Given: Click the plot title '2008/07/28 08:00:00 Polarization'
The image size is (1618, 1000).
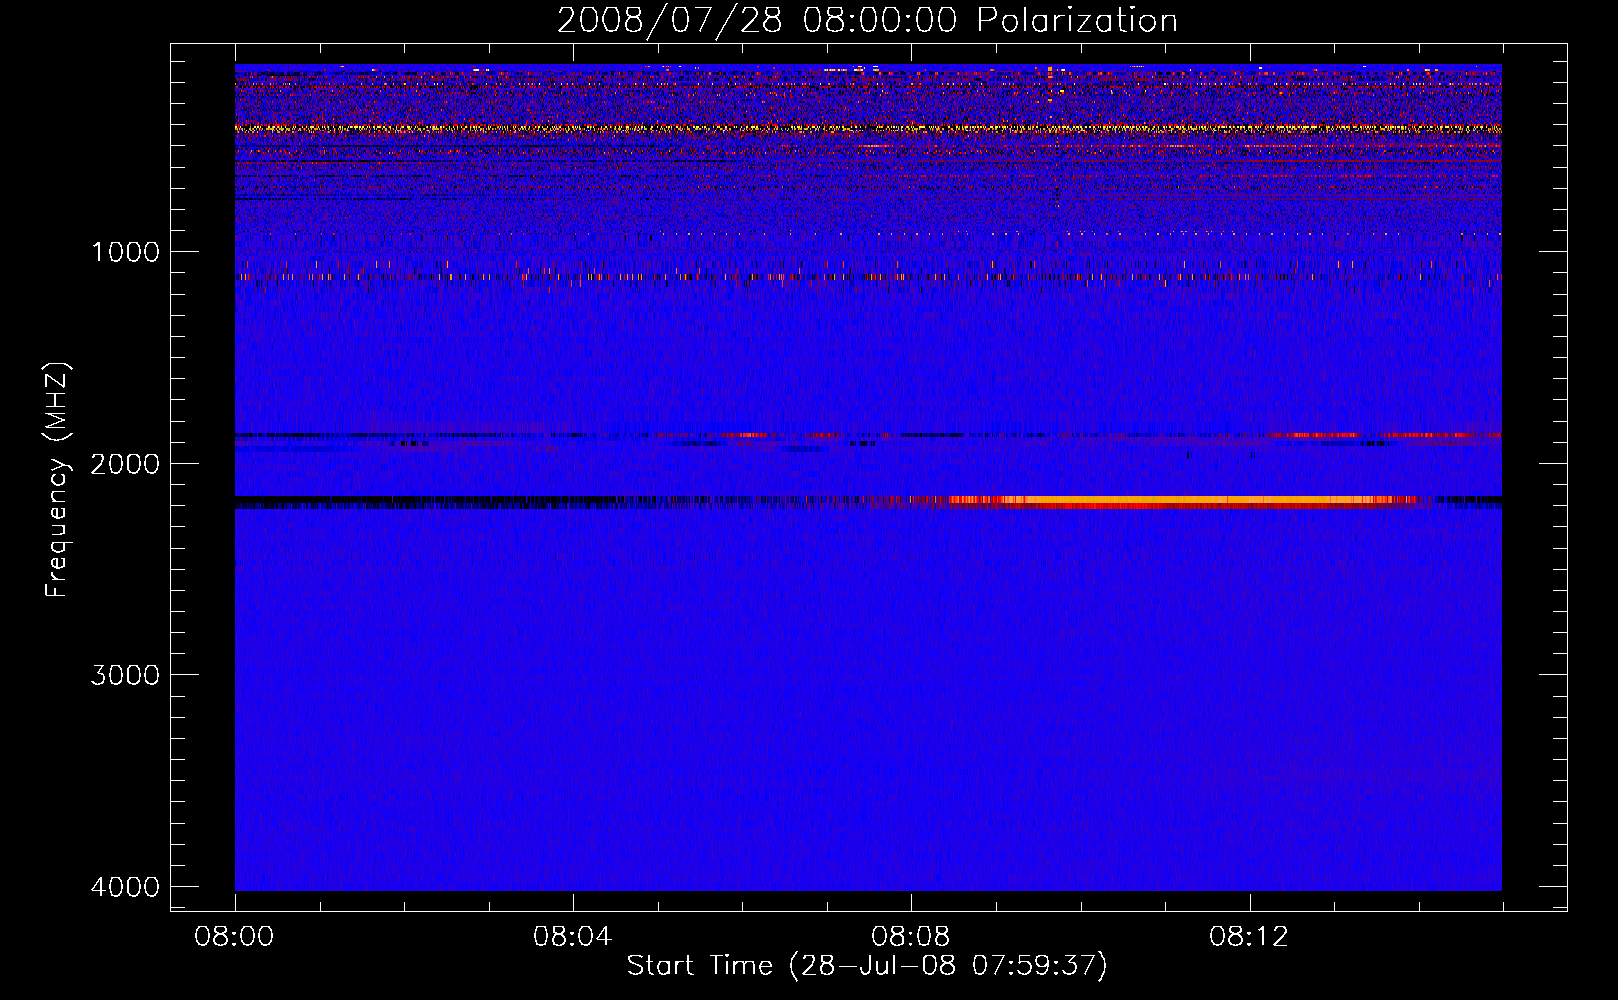Looking at the screenshot, I should click(x=867, y=20).
